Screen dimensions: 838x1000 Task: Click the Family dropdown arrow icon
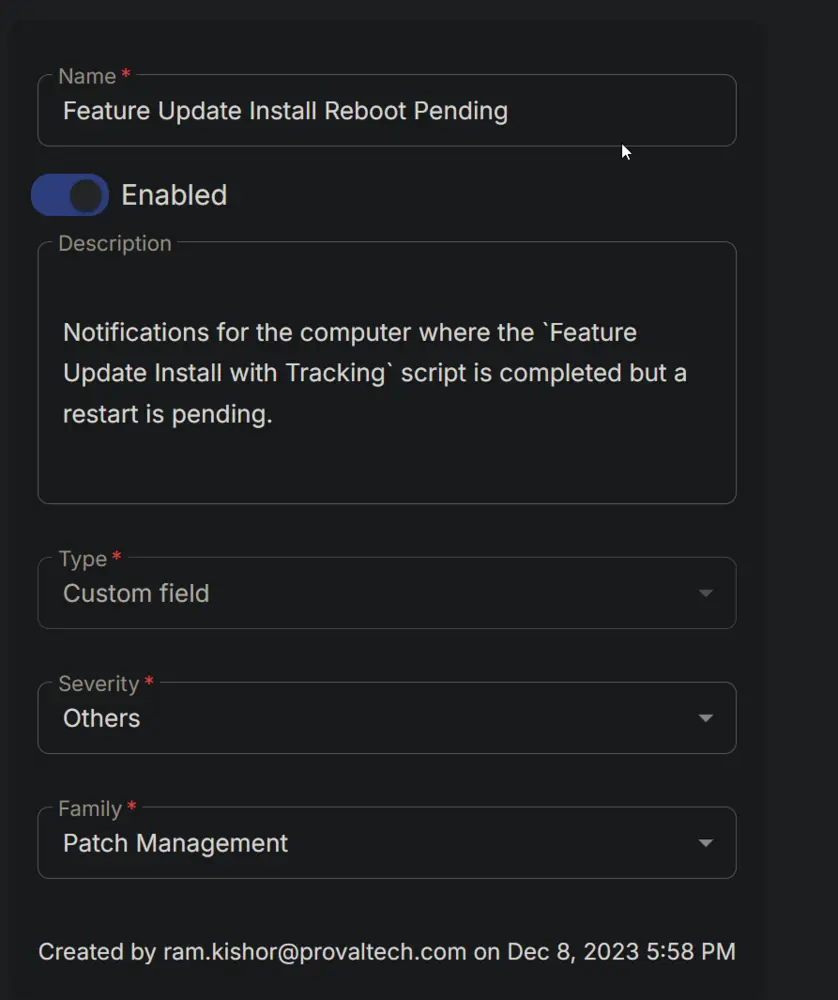[x=705, y=843]
